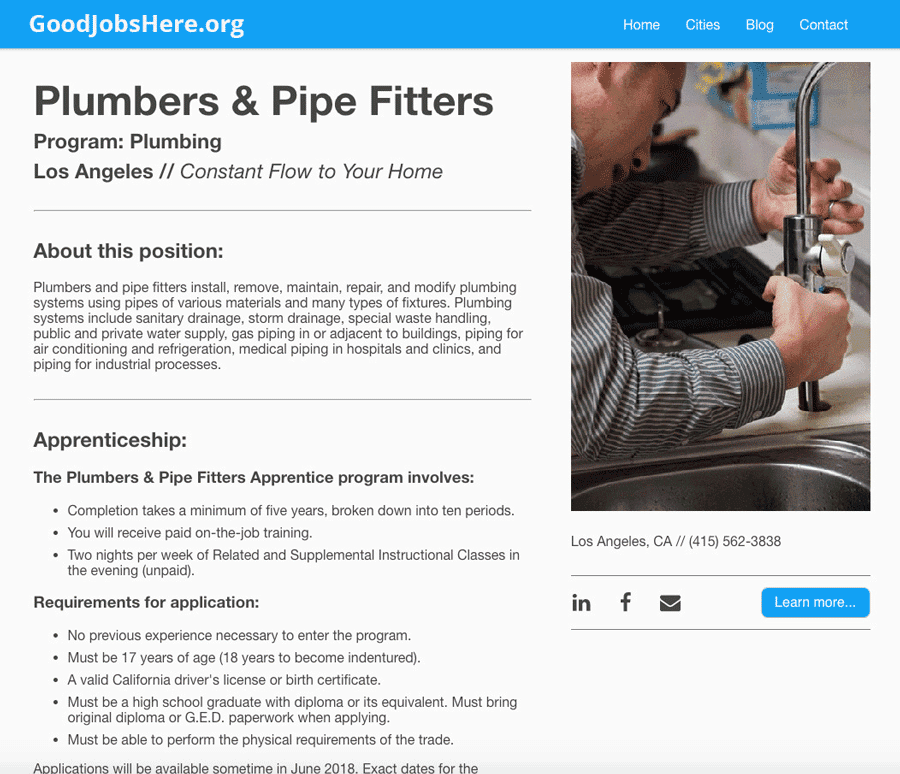Click the phone number (415) 562-3838
This screenshot has height=774, width=900.
tap(735, 541)
